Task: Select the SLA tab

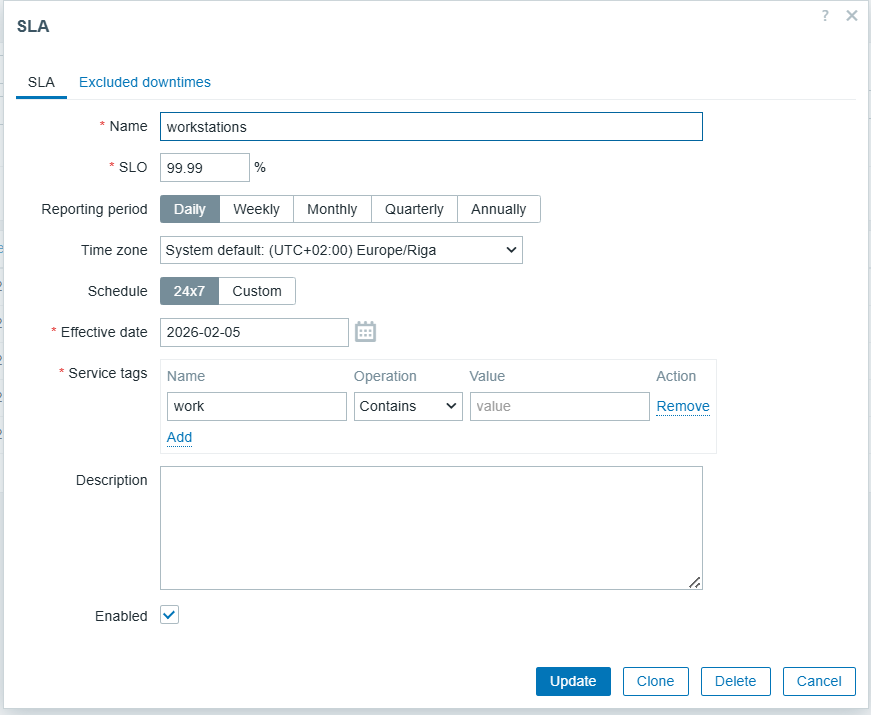Action: click(41, 82)
